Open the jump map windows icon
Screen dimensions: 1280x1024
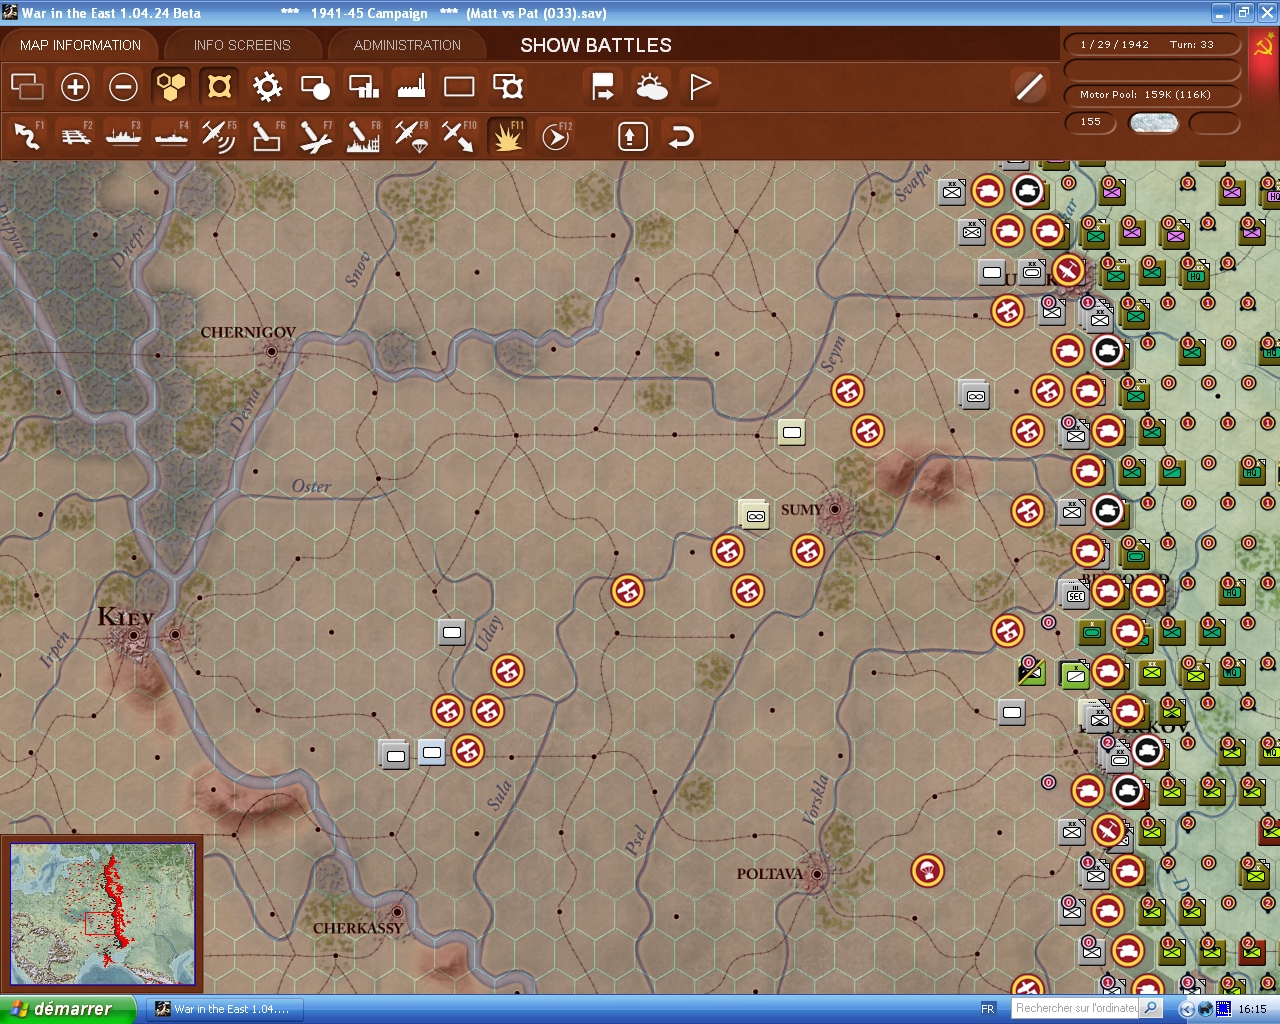[x=27, y=87]
